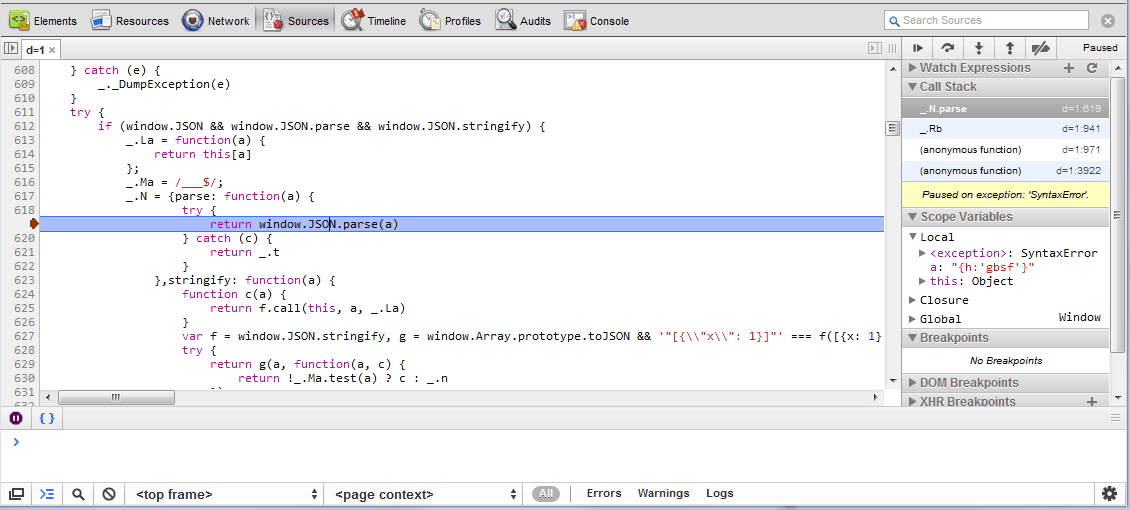This screenshot has height=510, width=1130.
Task: Switch to the Audits panel
Action: coord(522,21)
